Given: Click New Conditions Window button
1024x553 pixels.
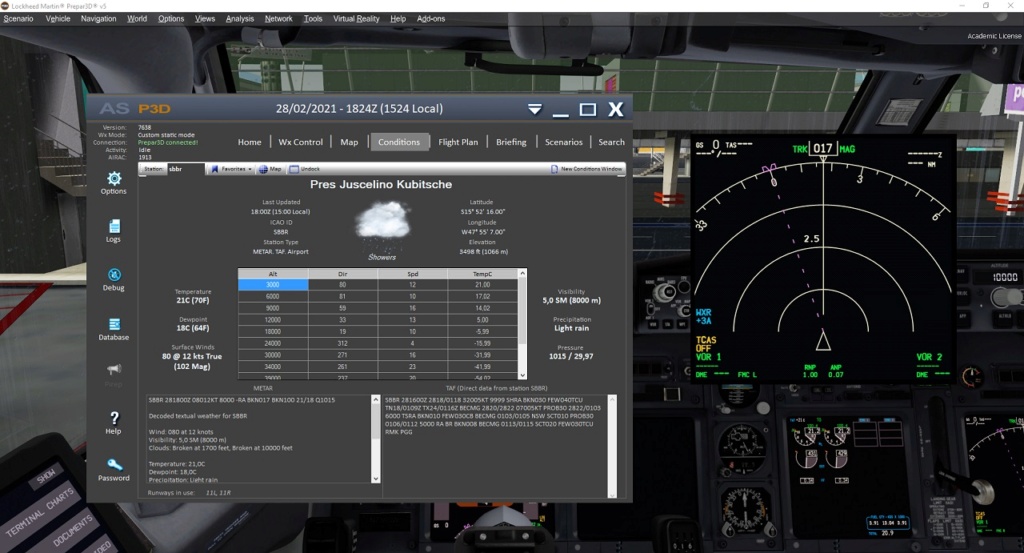Looking at the screenshot, I should click(x=586, y=169).
